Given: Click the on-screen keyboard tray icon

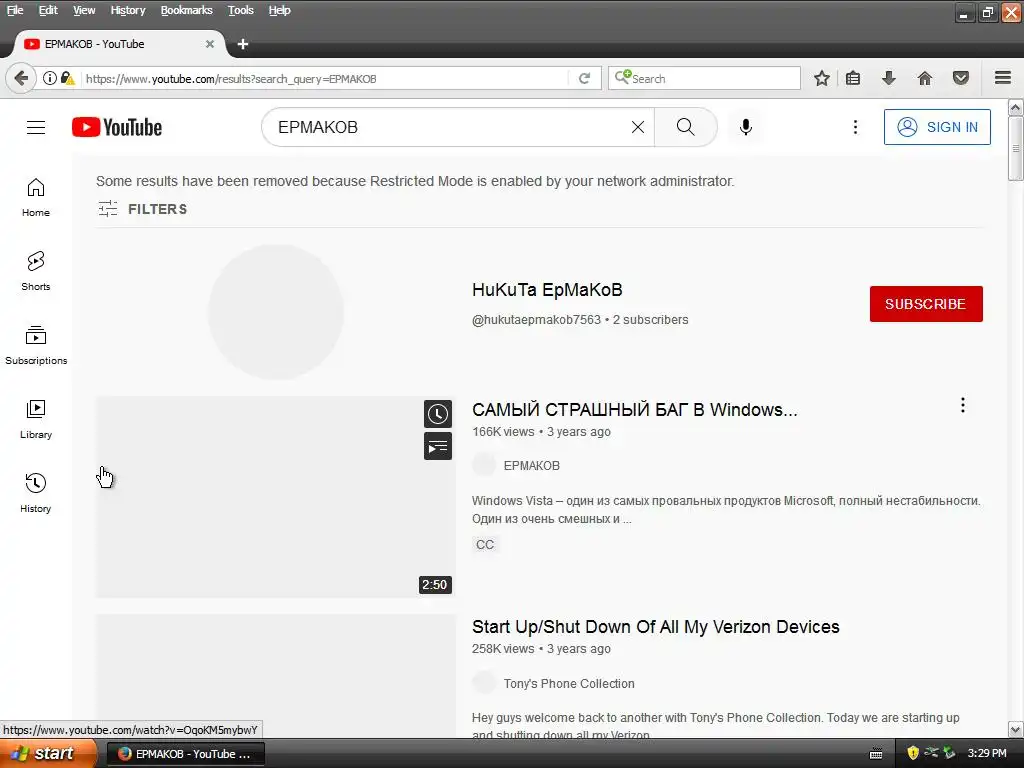Looking at the screenshot, I should 876,754.
